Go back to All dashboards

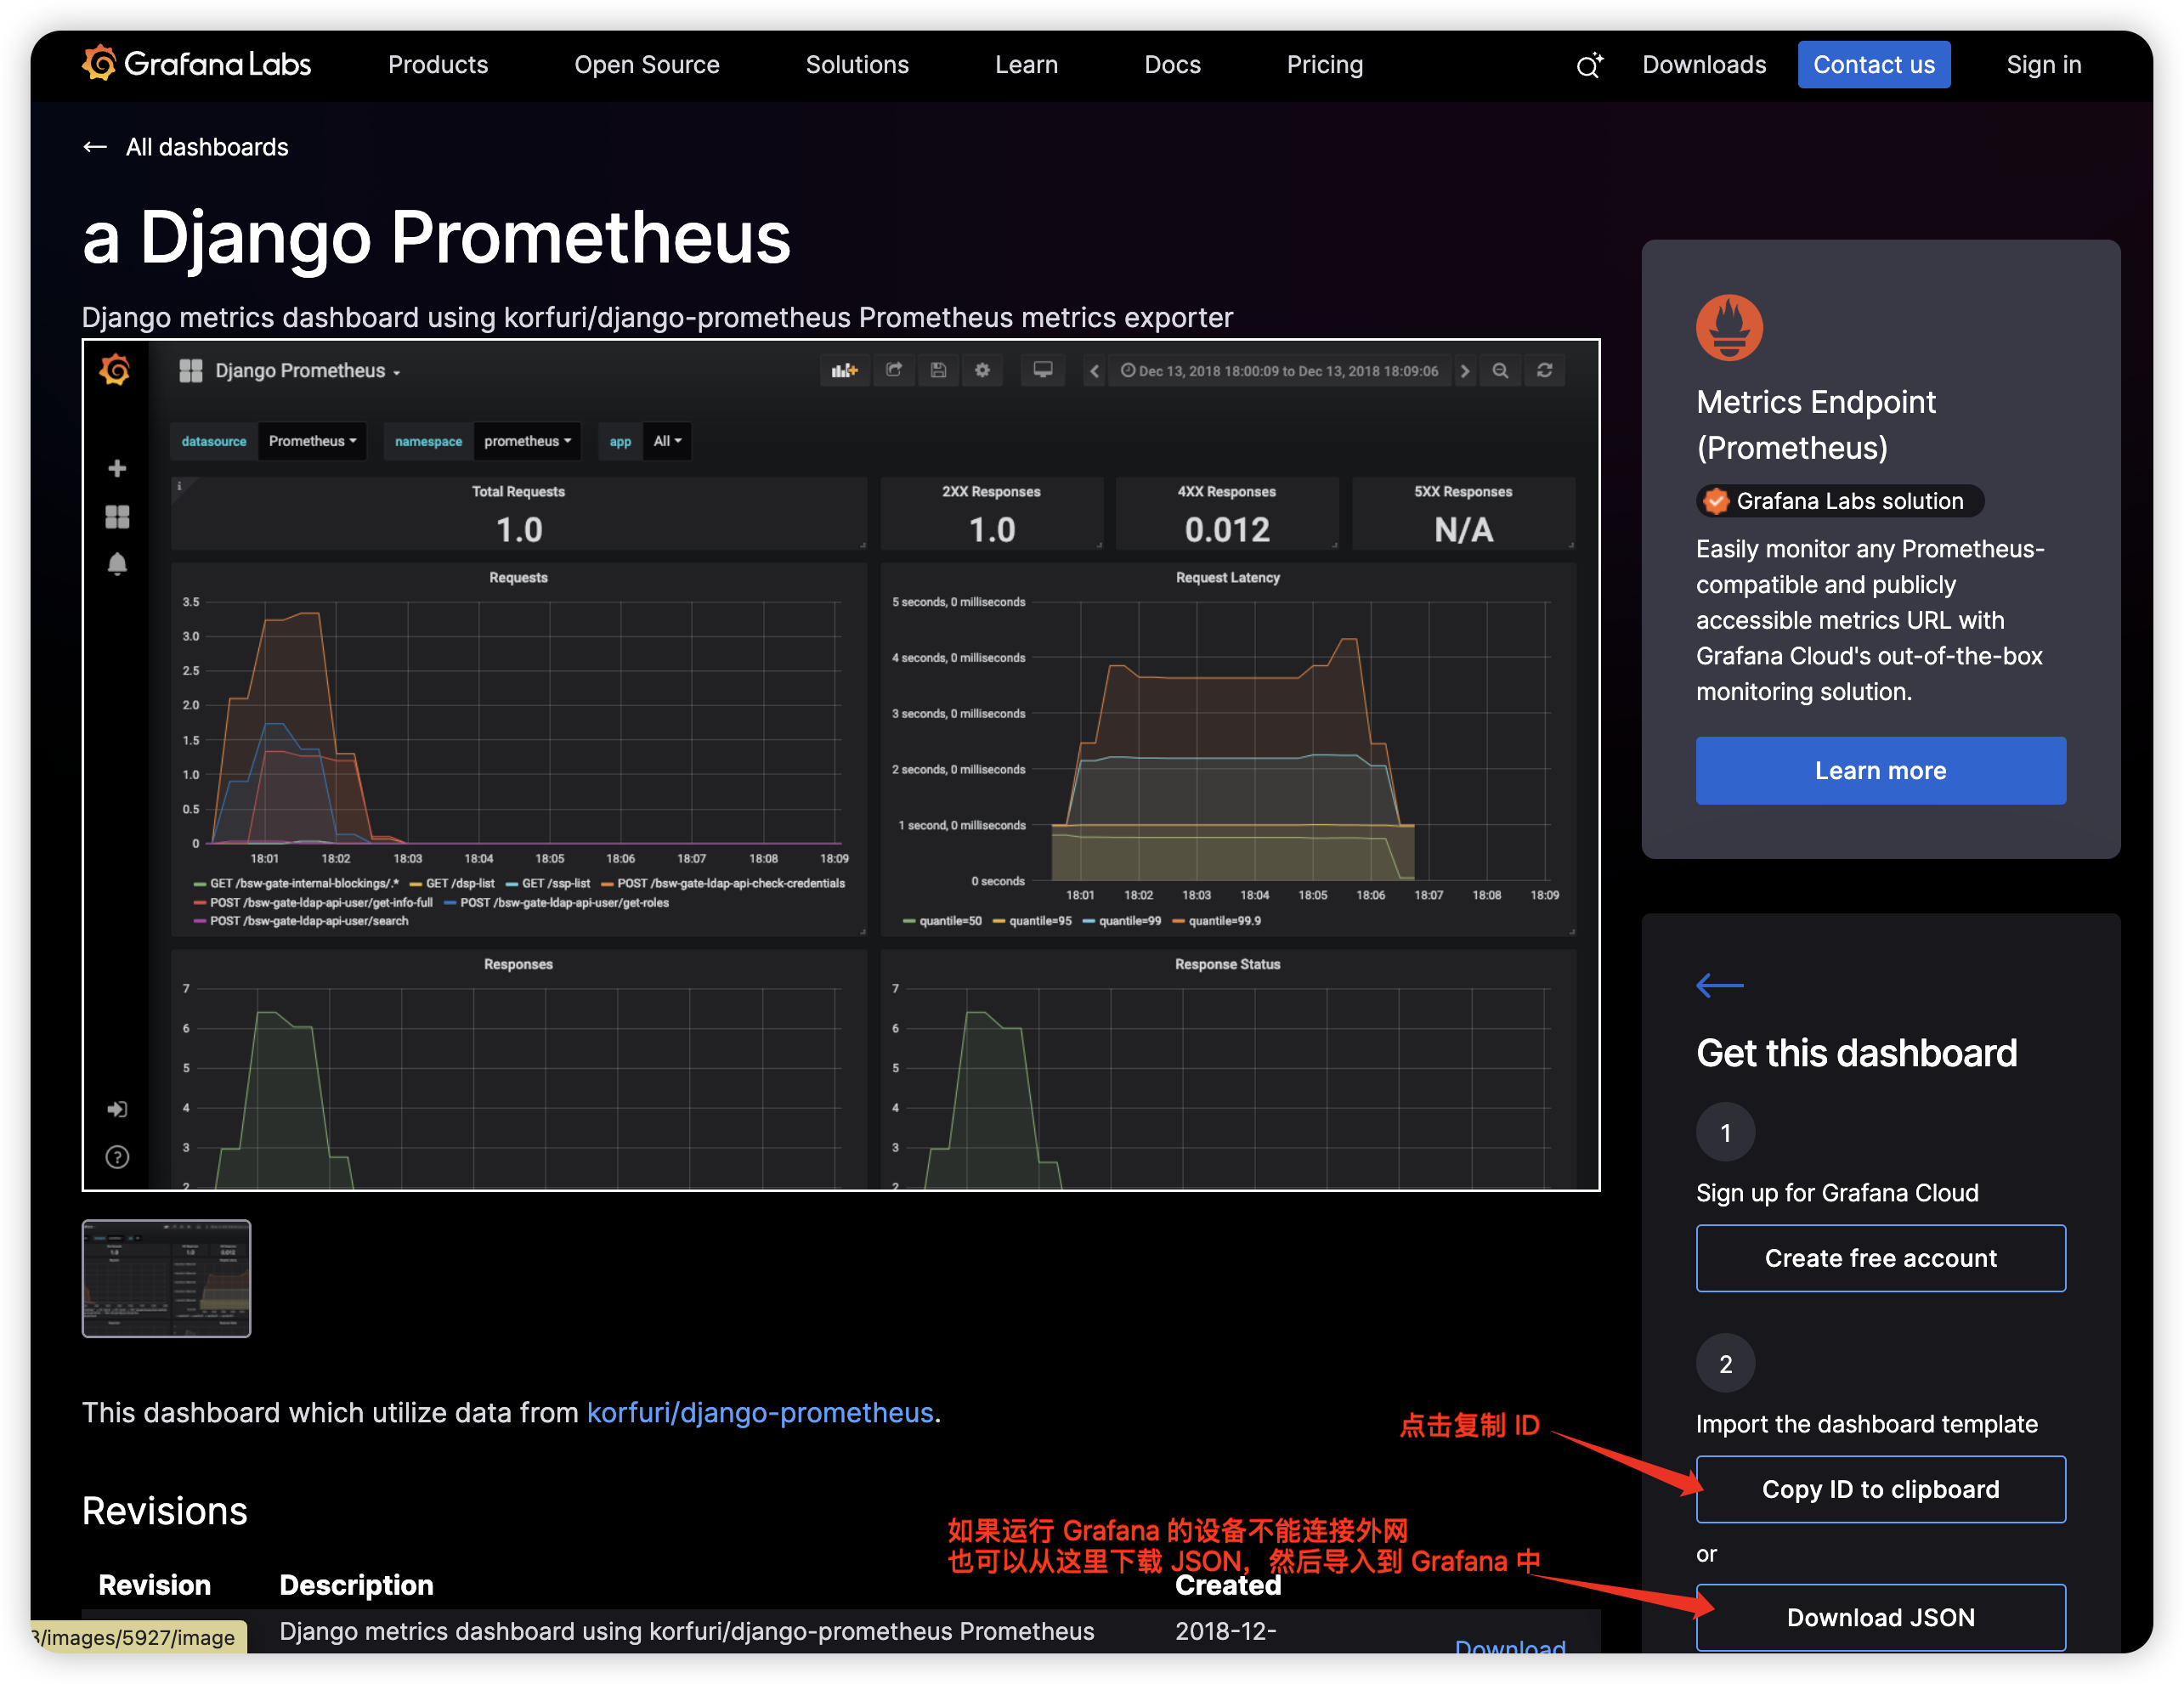tap(207, 147)
